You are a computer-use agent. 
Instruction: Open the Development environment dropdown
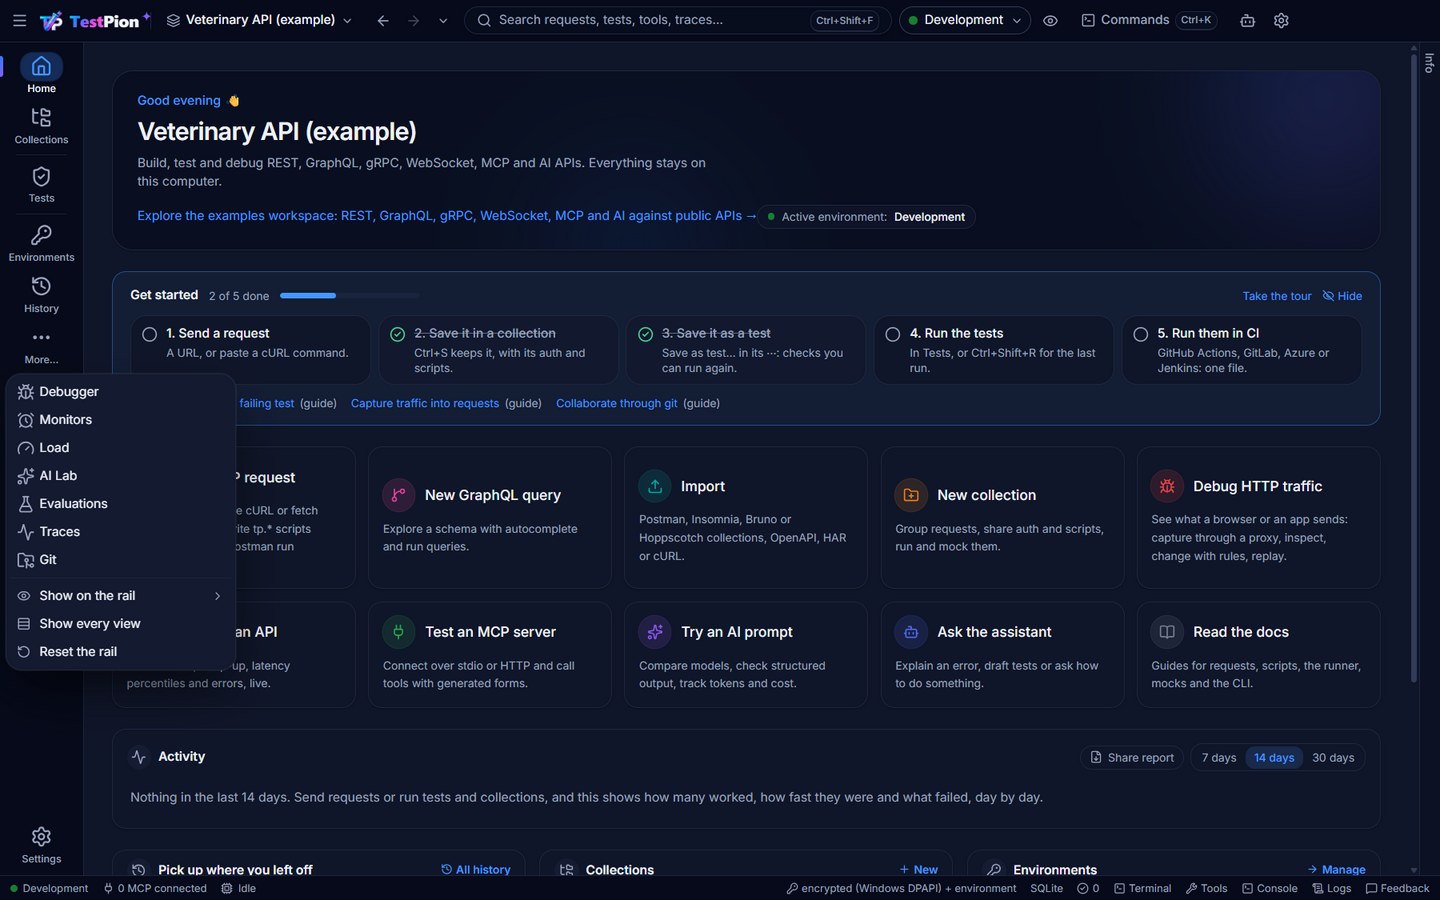(964, 20)
